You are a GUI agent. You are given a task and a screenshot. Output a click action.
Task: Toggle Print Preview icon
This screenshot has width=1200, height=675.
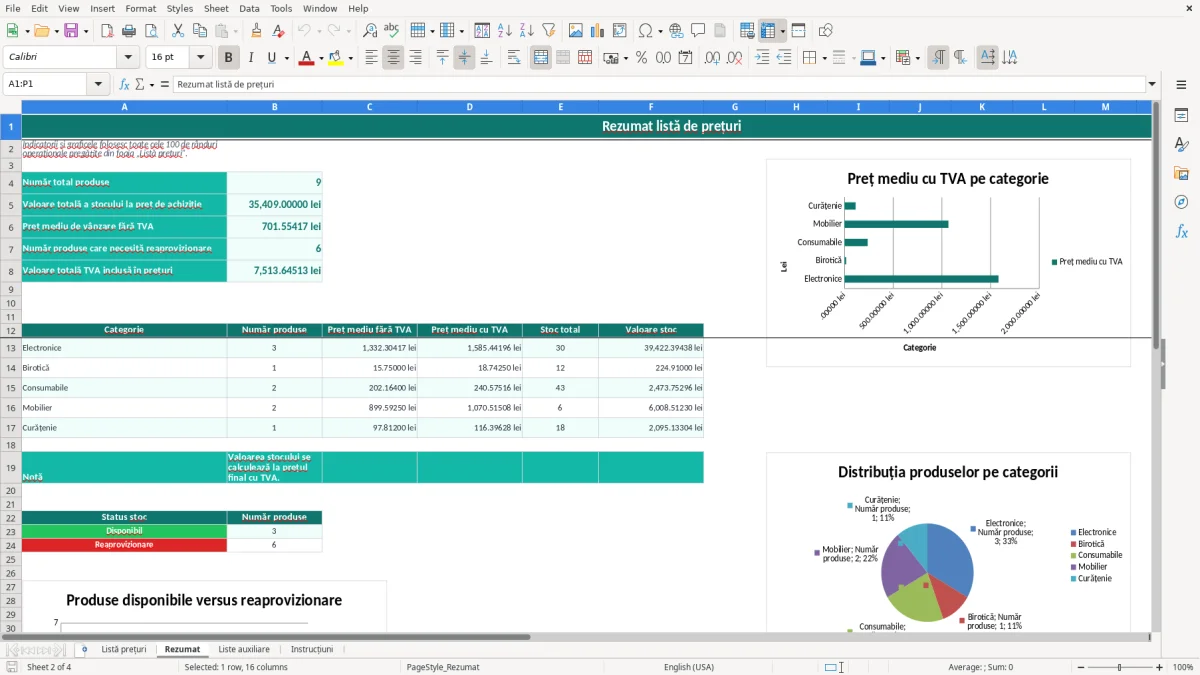(x=151, y=31)
